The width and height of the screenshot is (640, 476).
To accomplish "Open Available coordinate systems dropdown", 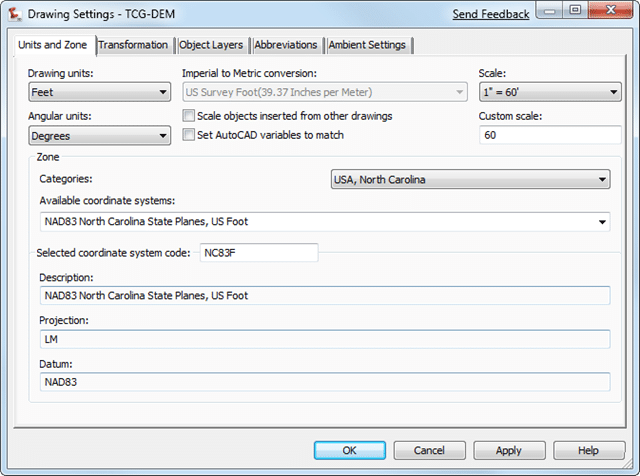I will (x=325, y=222).
